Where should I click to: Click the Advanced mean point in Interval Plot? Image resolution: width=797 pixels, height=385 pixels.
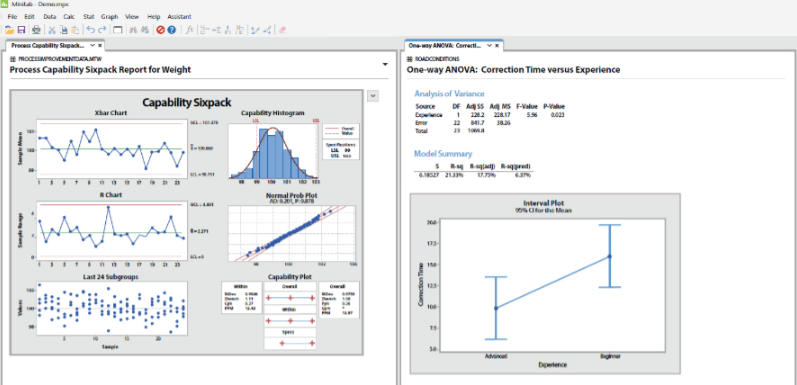[x=496, y=308]
